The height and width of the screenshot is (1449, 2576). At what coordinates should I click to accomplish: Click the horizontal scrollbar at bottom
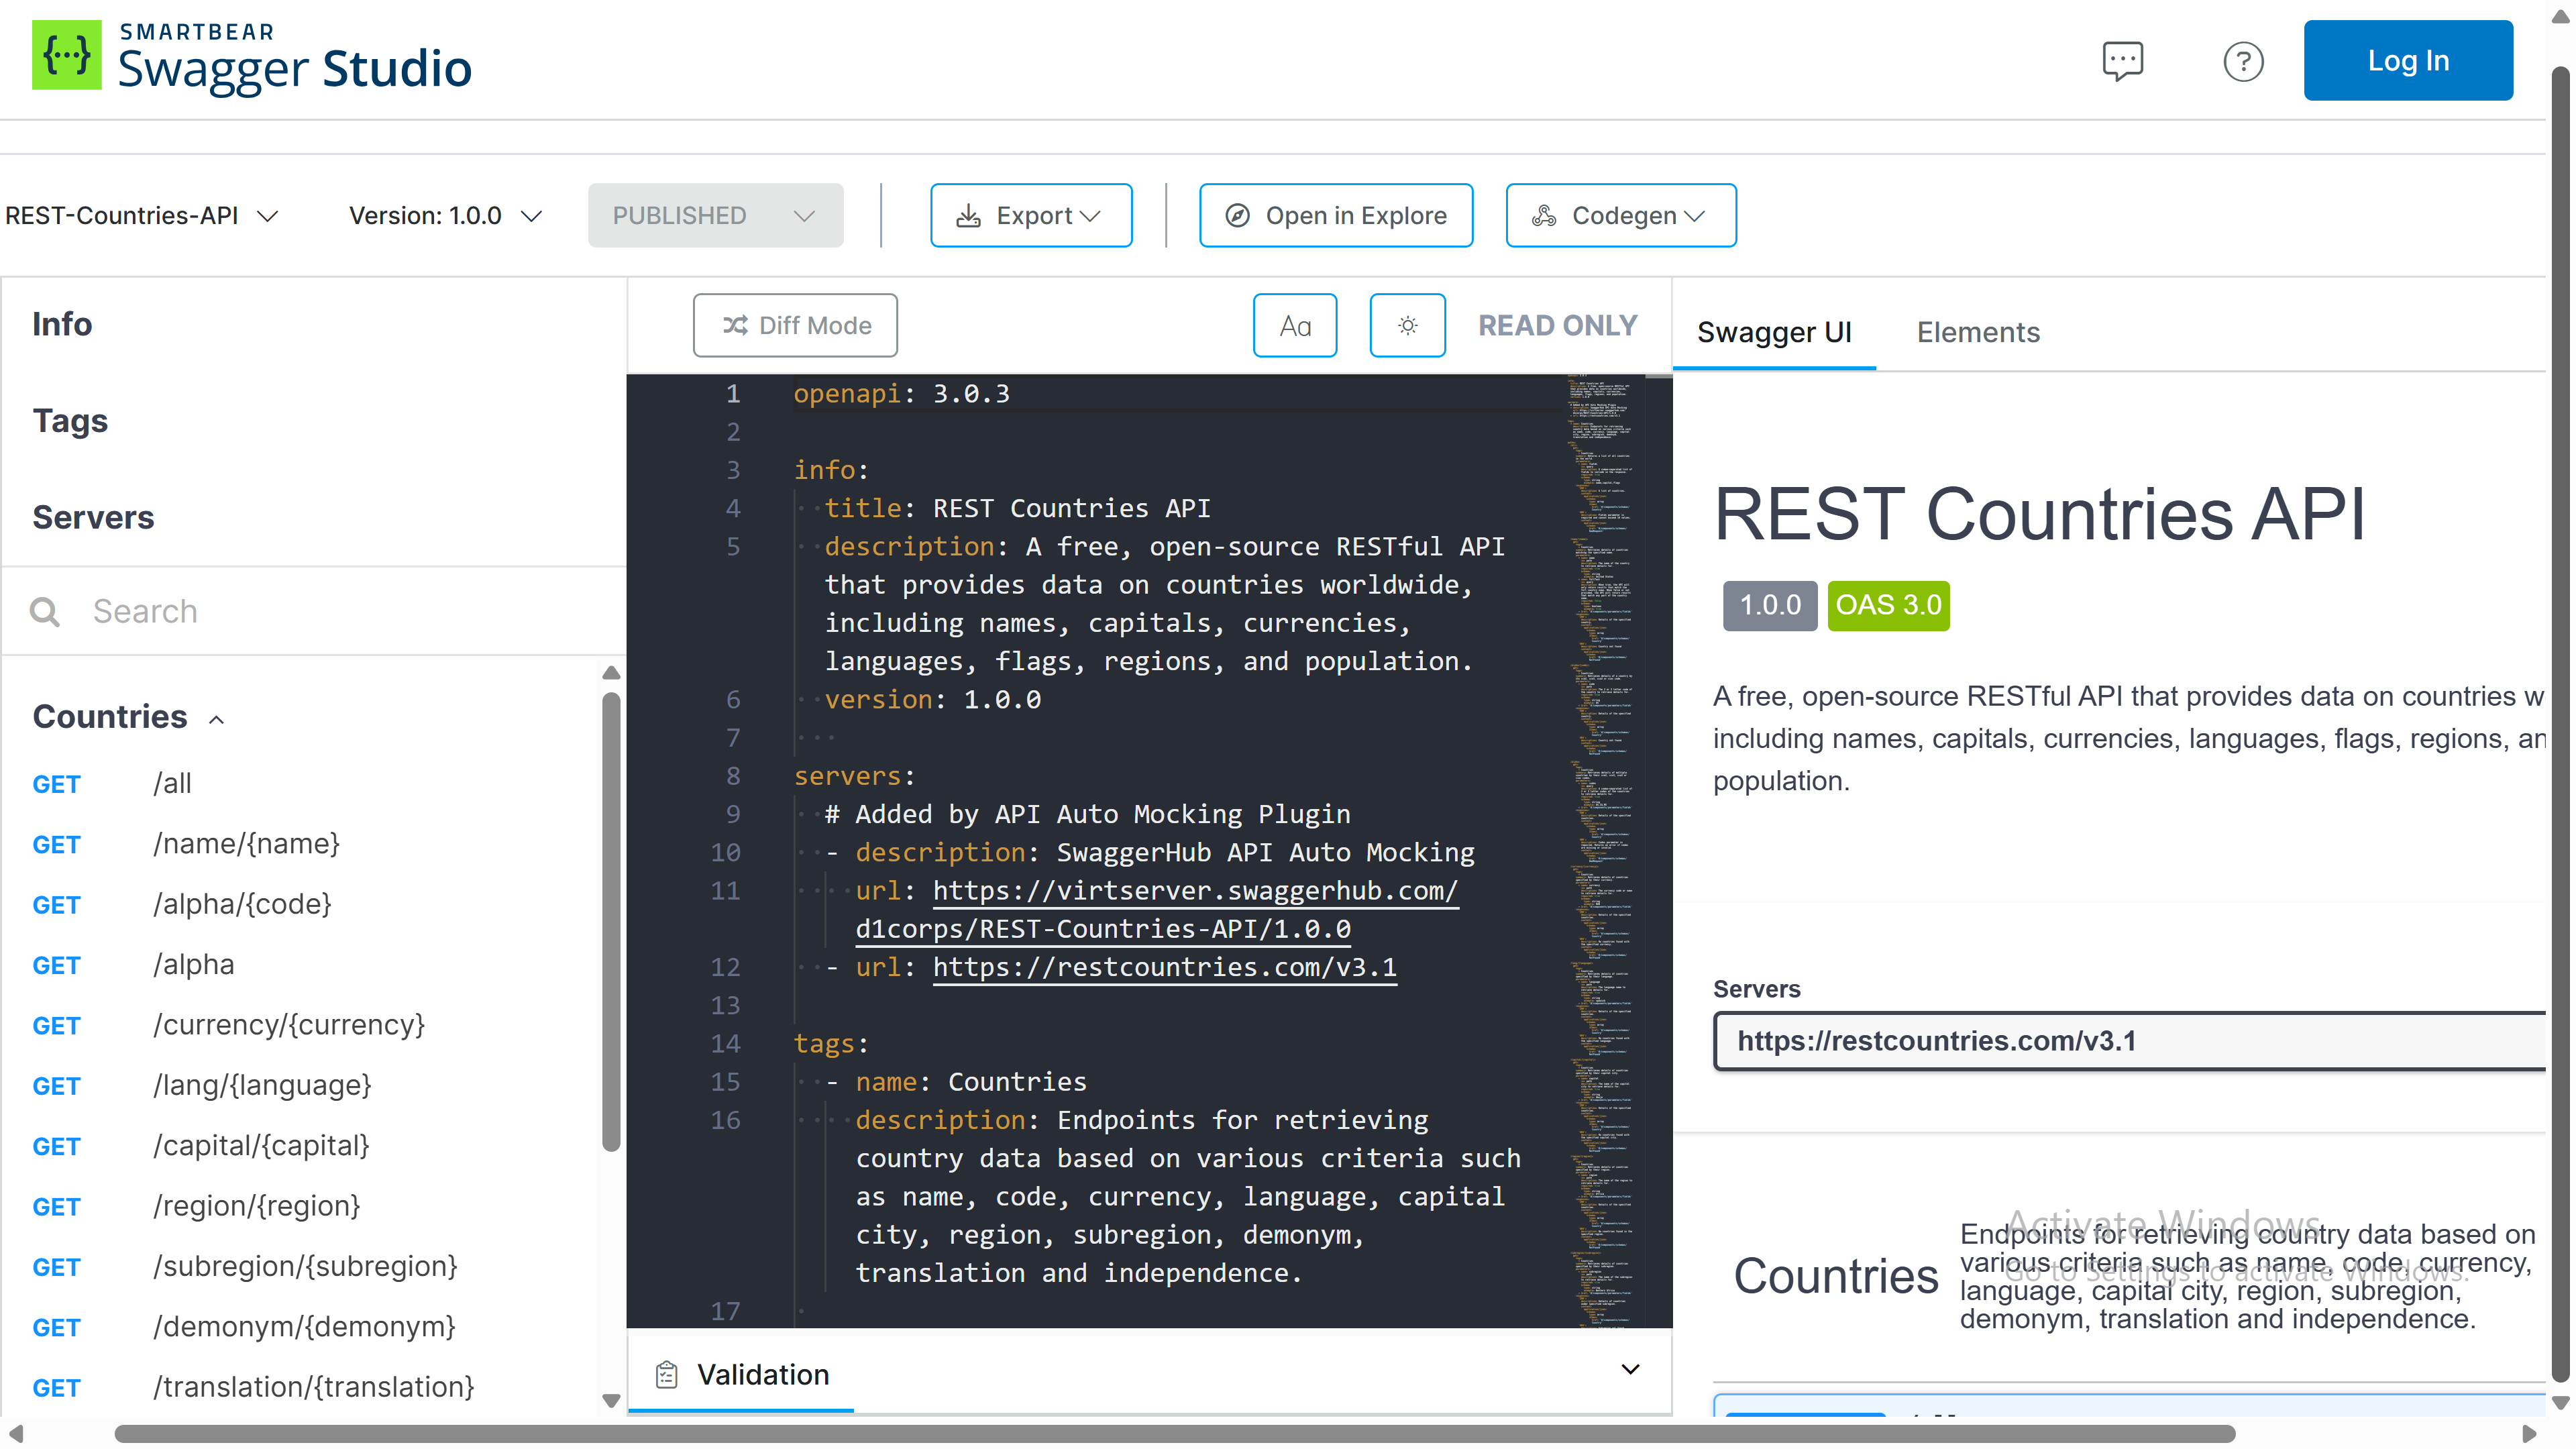tap(1174, 1433)
